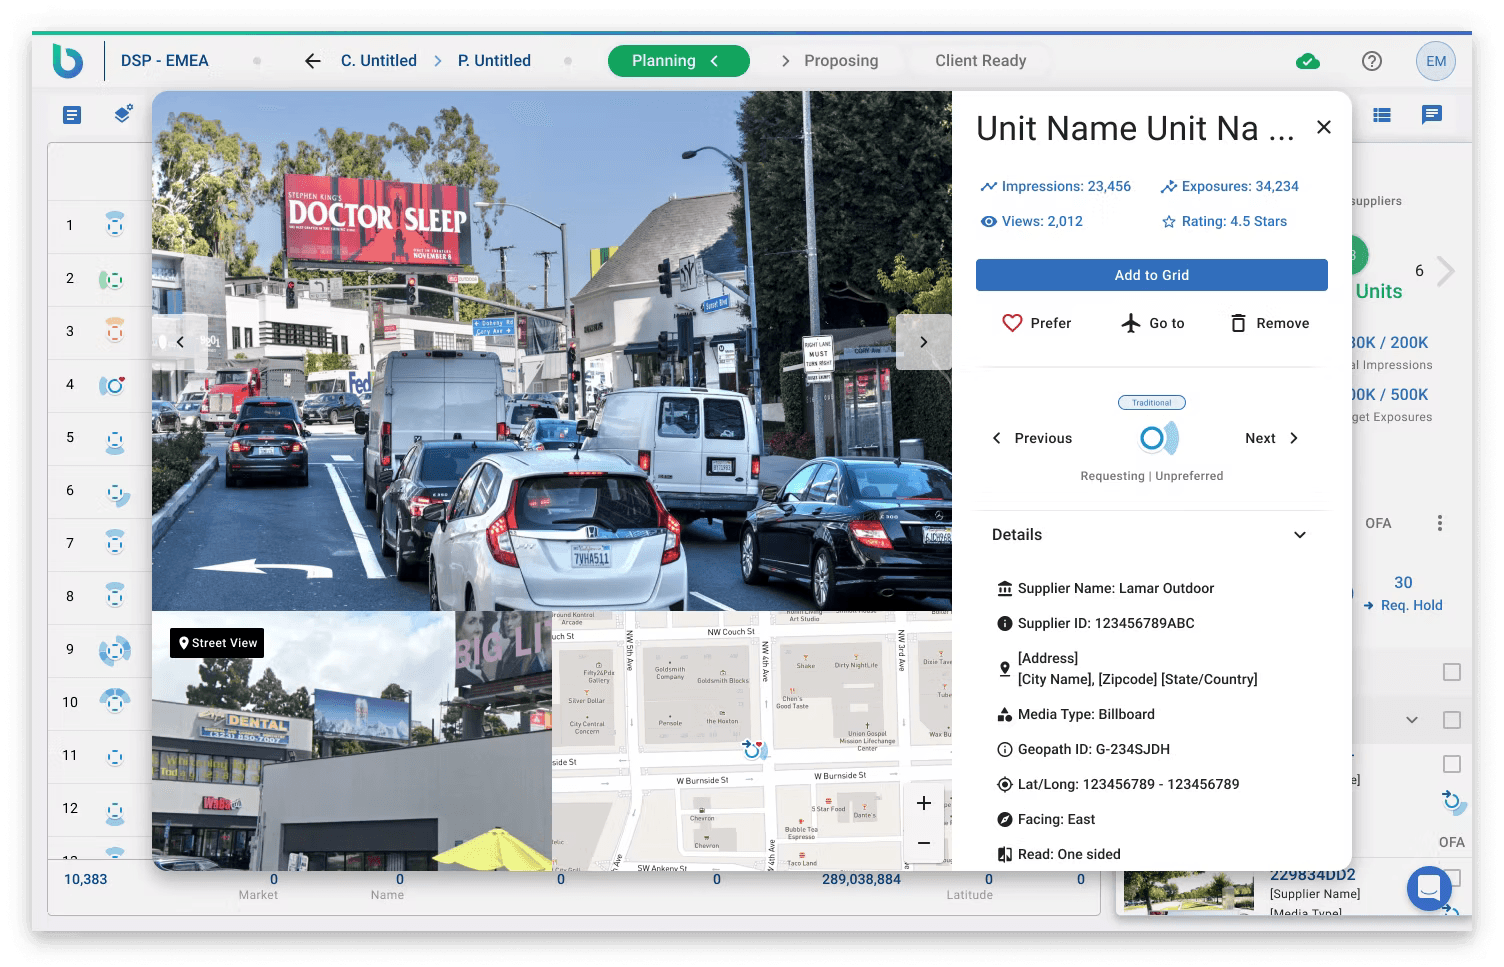Select the unit status icon in row 11
Screen dimensions: 1504x967
(115, 757)
